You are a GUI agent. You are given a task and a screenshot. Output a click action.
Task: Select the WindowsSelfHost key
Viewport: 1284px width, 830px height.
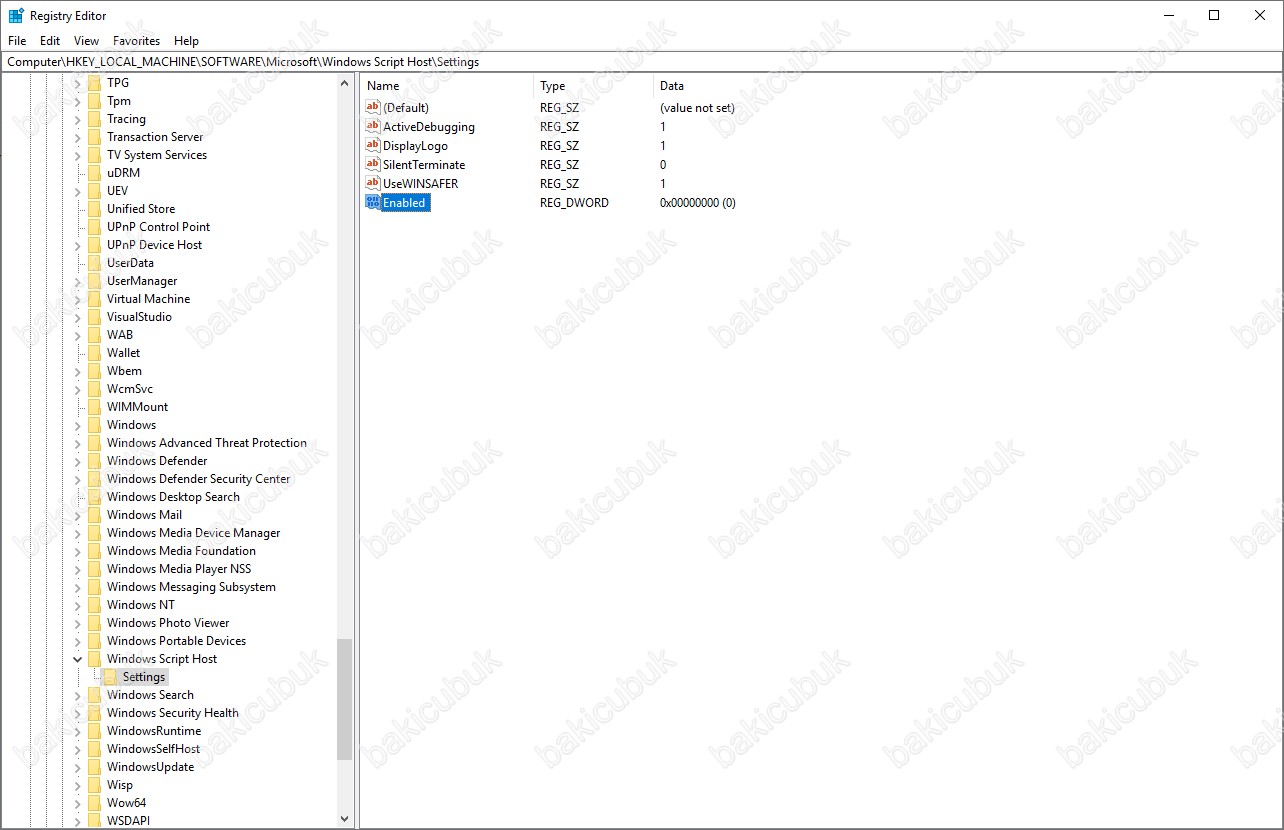(x=153, y=749)
